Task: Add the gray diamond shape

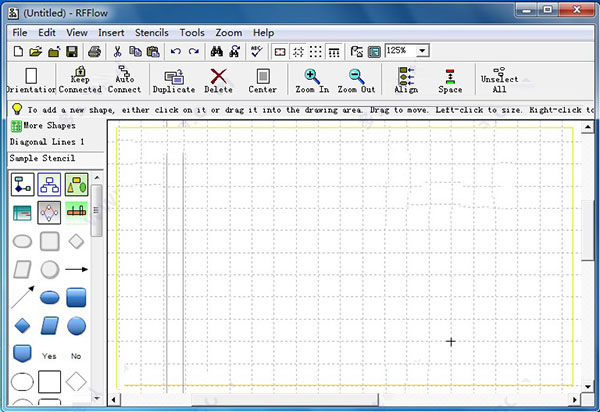Action: pos(76,242)
